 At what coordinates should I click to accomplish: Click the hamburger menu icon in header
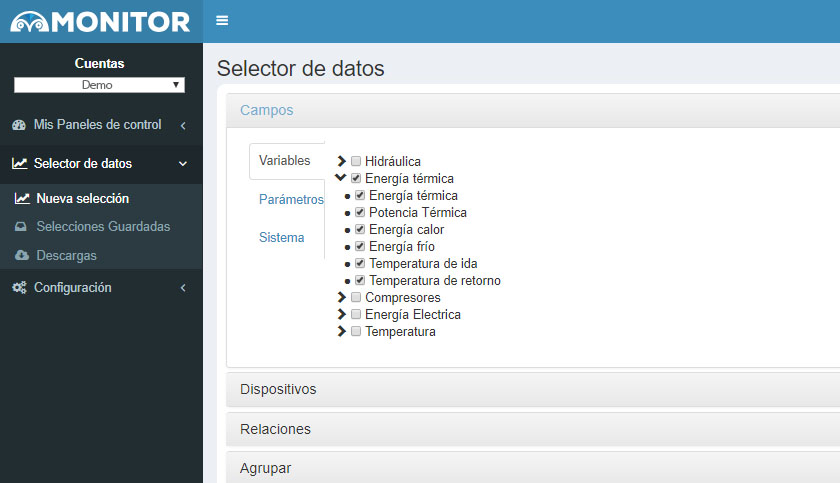[x=222, y=21]
